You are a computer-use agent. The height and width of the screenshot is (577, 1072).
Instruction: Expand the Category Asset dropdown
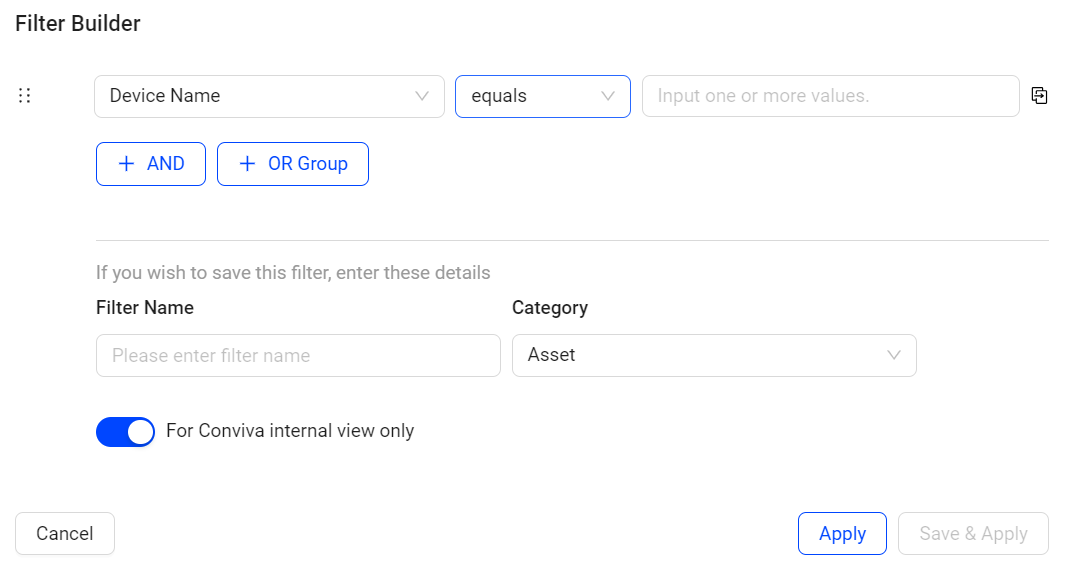point(714,355)
